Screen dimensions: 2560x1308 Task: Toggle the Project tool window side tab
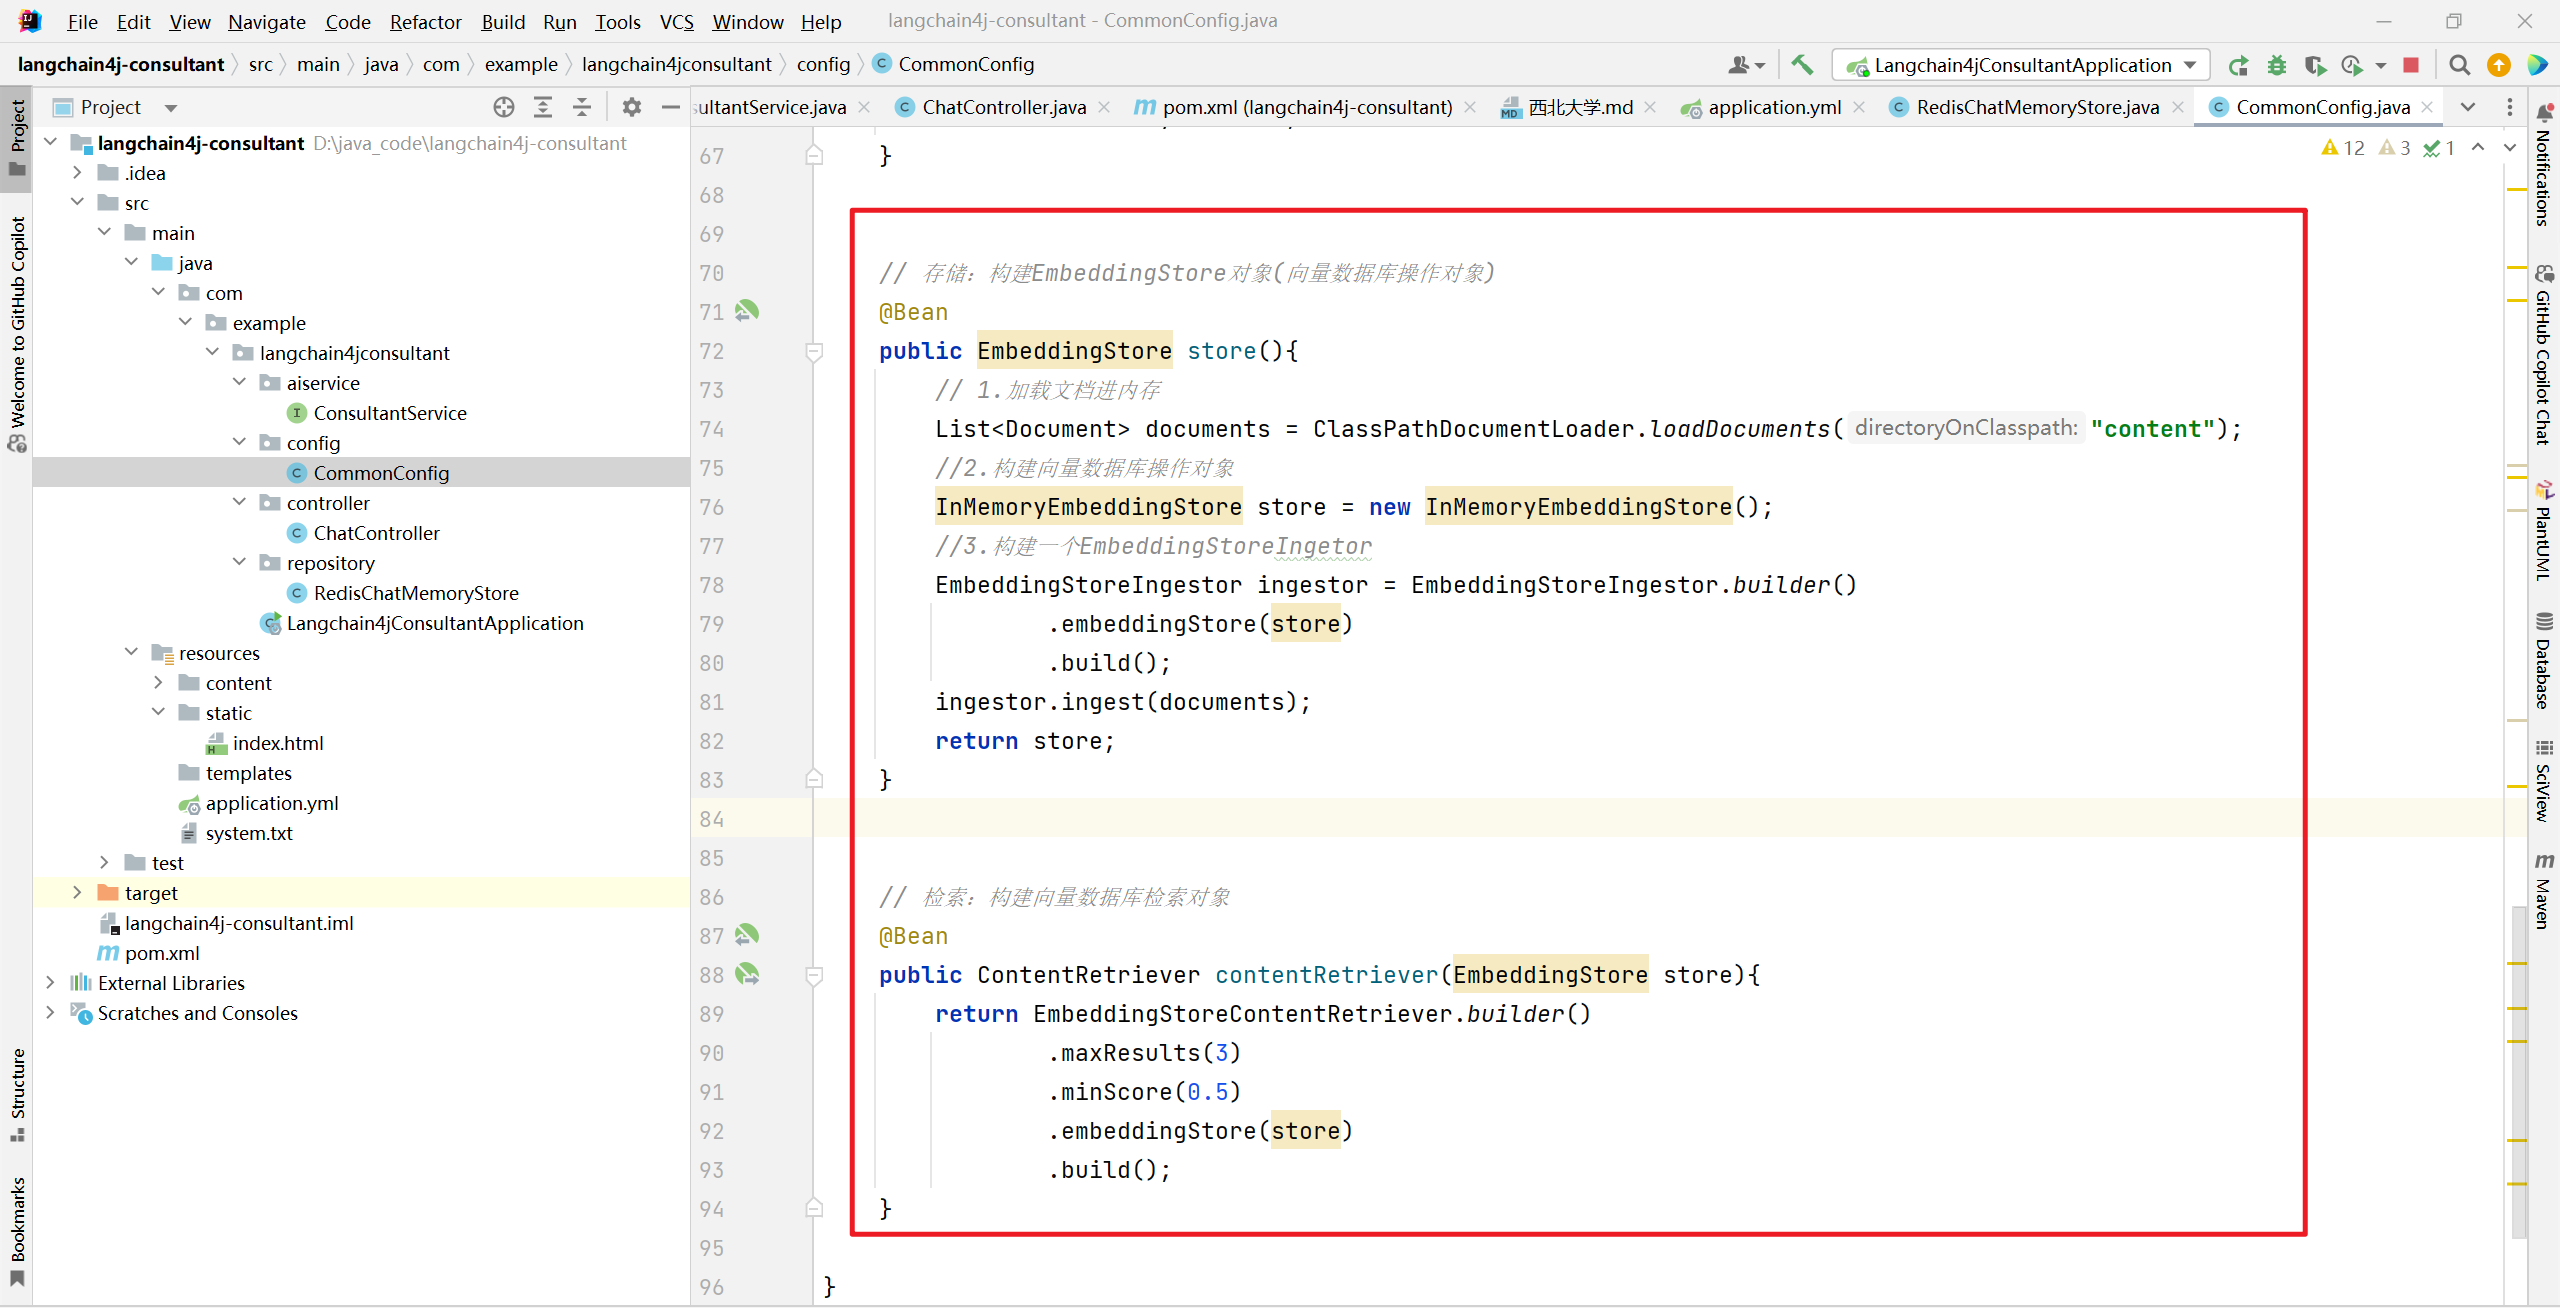click(x=17, y=137)
